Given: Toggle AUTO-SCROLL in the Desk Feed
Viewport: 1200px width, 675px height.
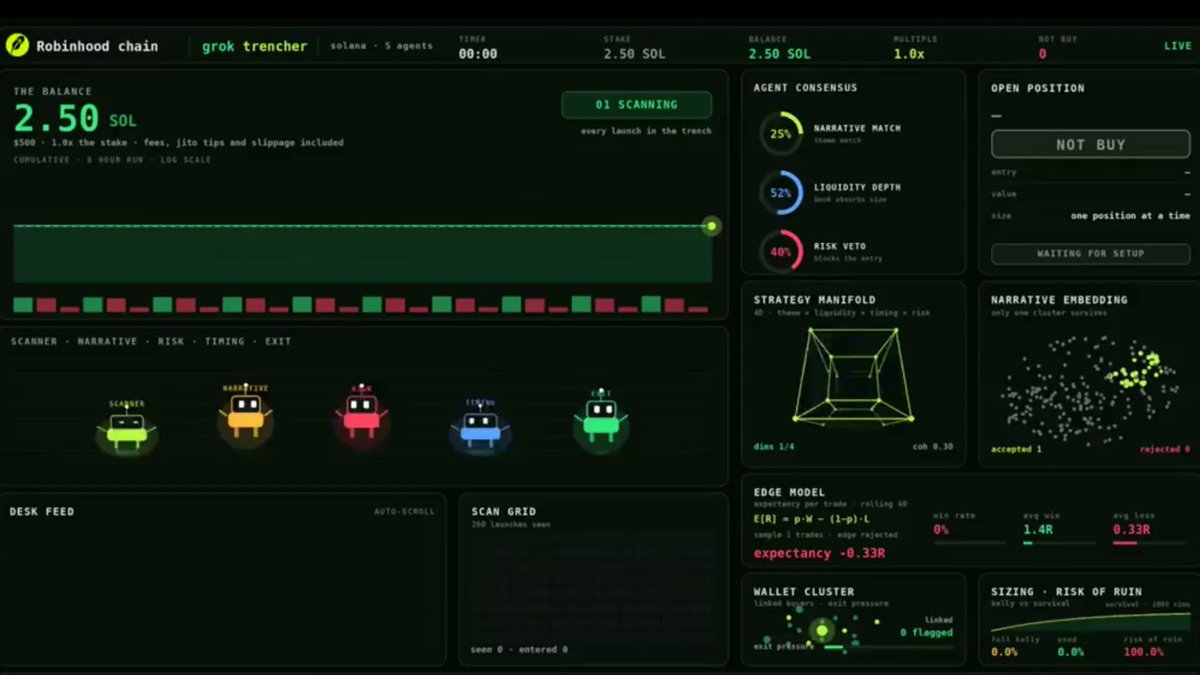Looking at the screenshot, I should pyautogui.click(x=405, y=512).
